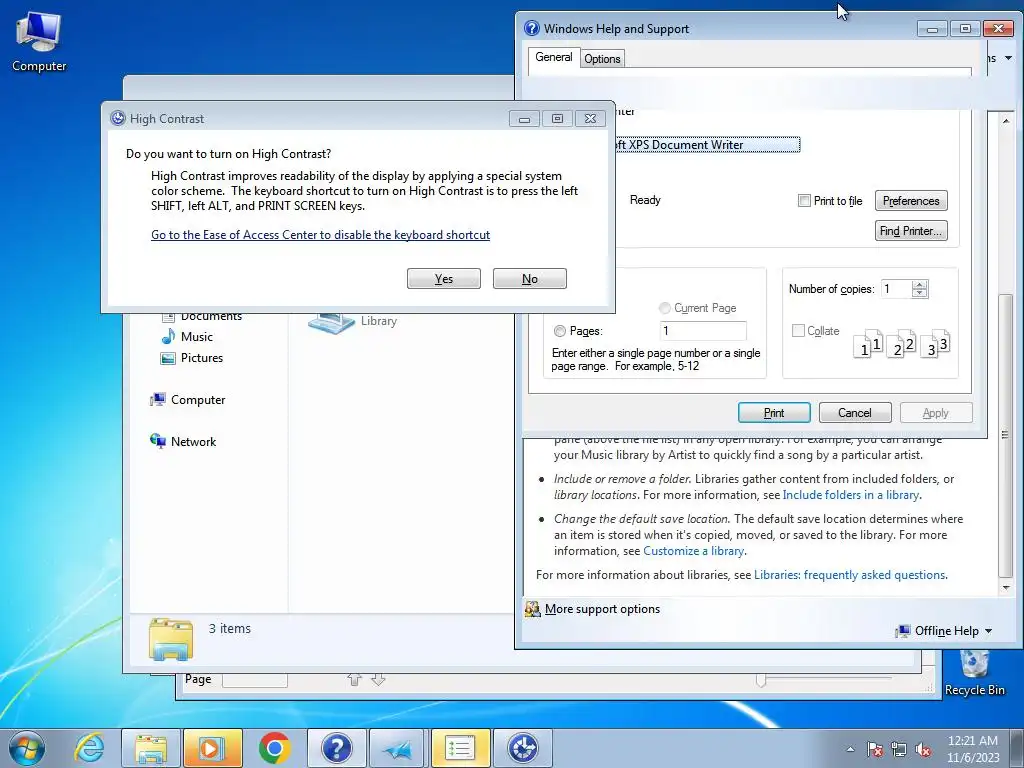1024x768 pixels.
Task: Click the Action Center flag tray icon
Action: (874, 749)
